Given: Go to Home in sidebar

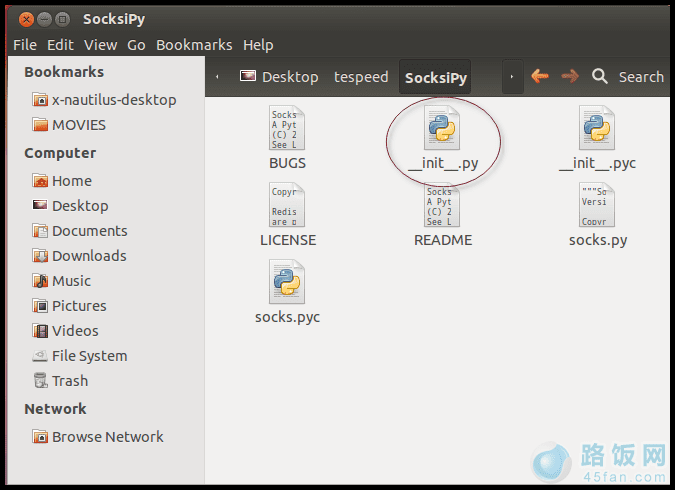Looking at the screenshot, I should click(x=72, y=181).
